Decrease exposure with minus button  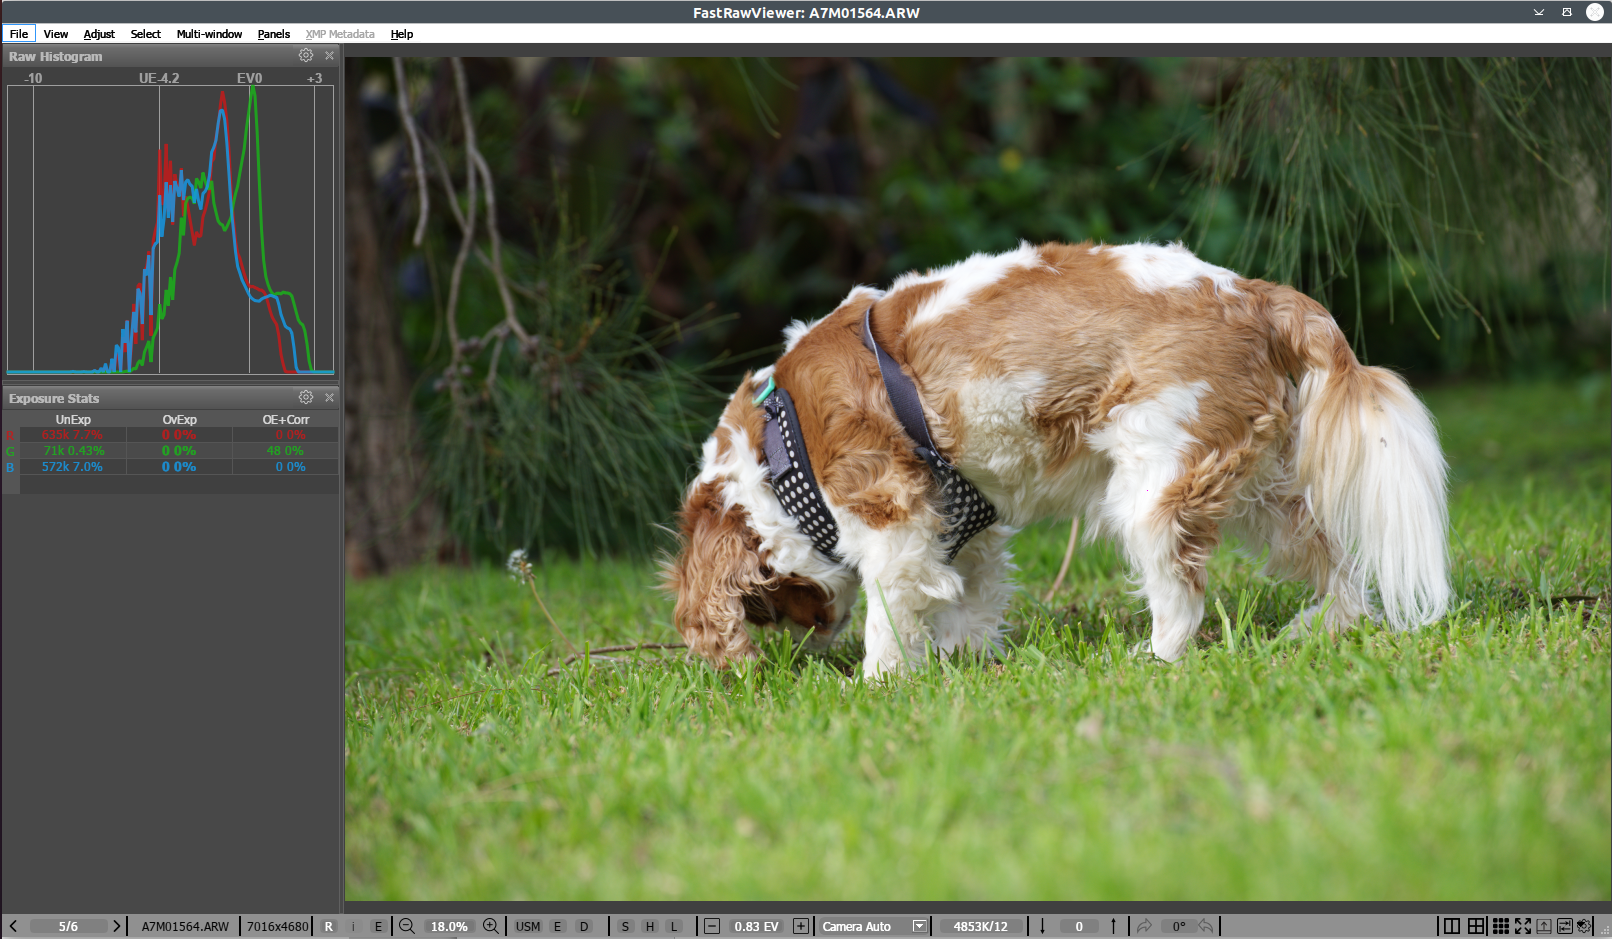712,926
